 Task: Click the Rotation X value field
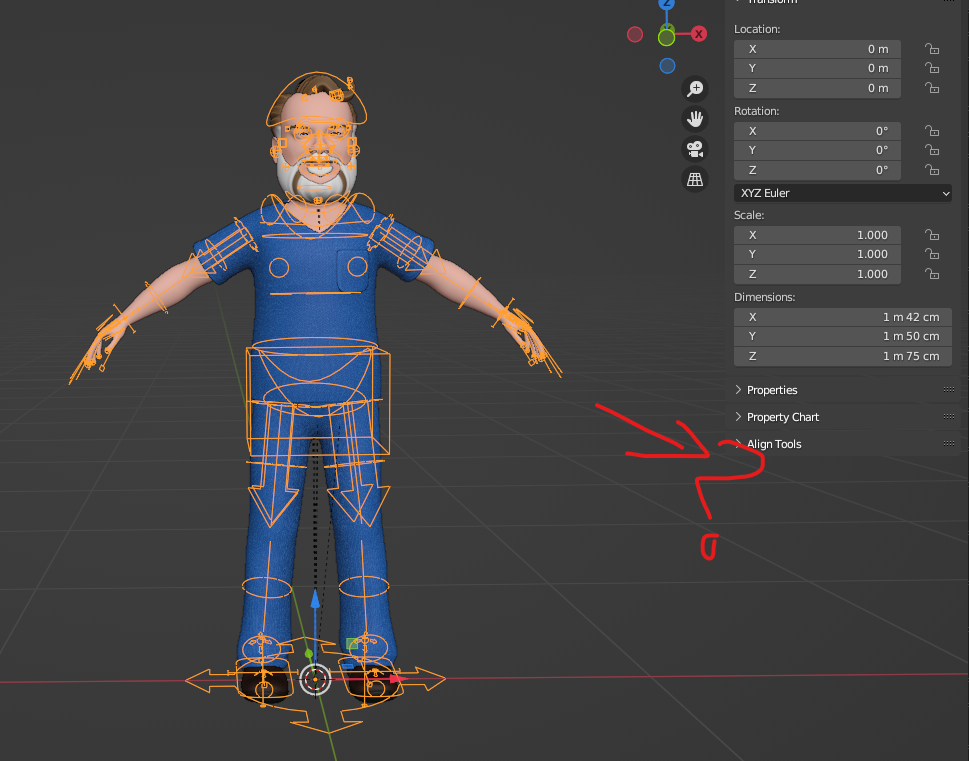(x=817, y=131)
